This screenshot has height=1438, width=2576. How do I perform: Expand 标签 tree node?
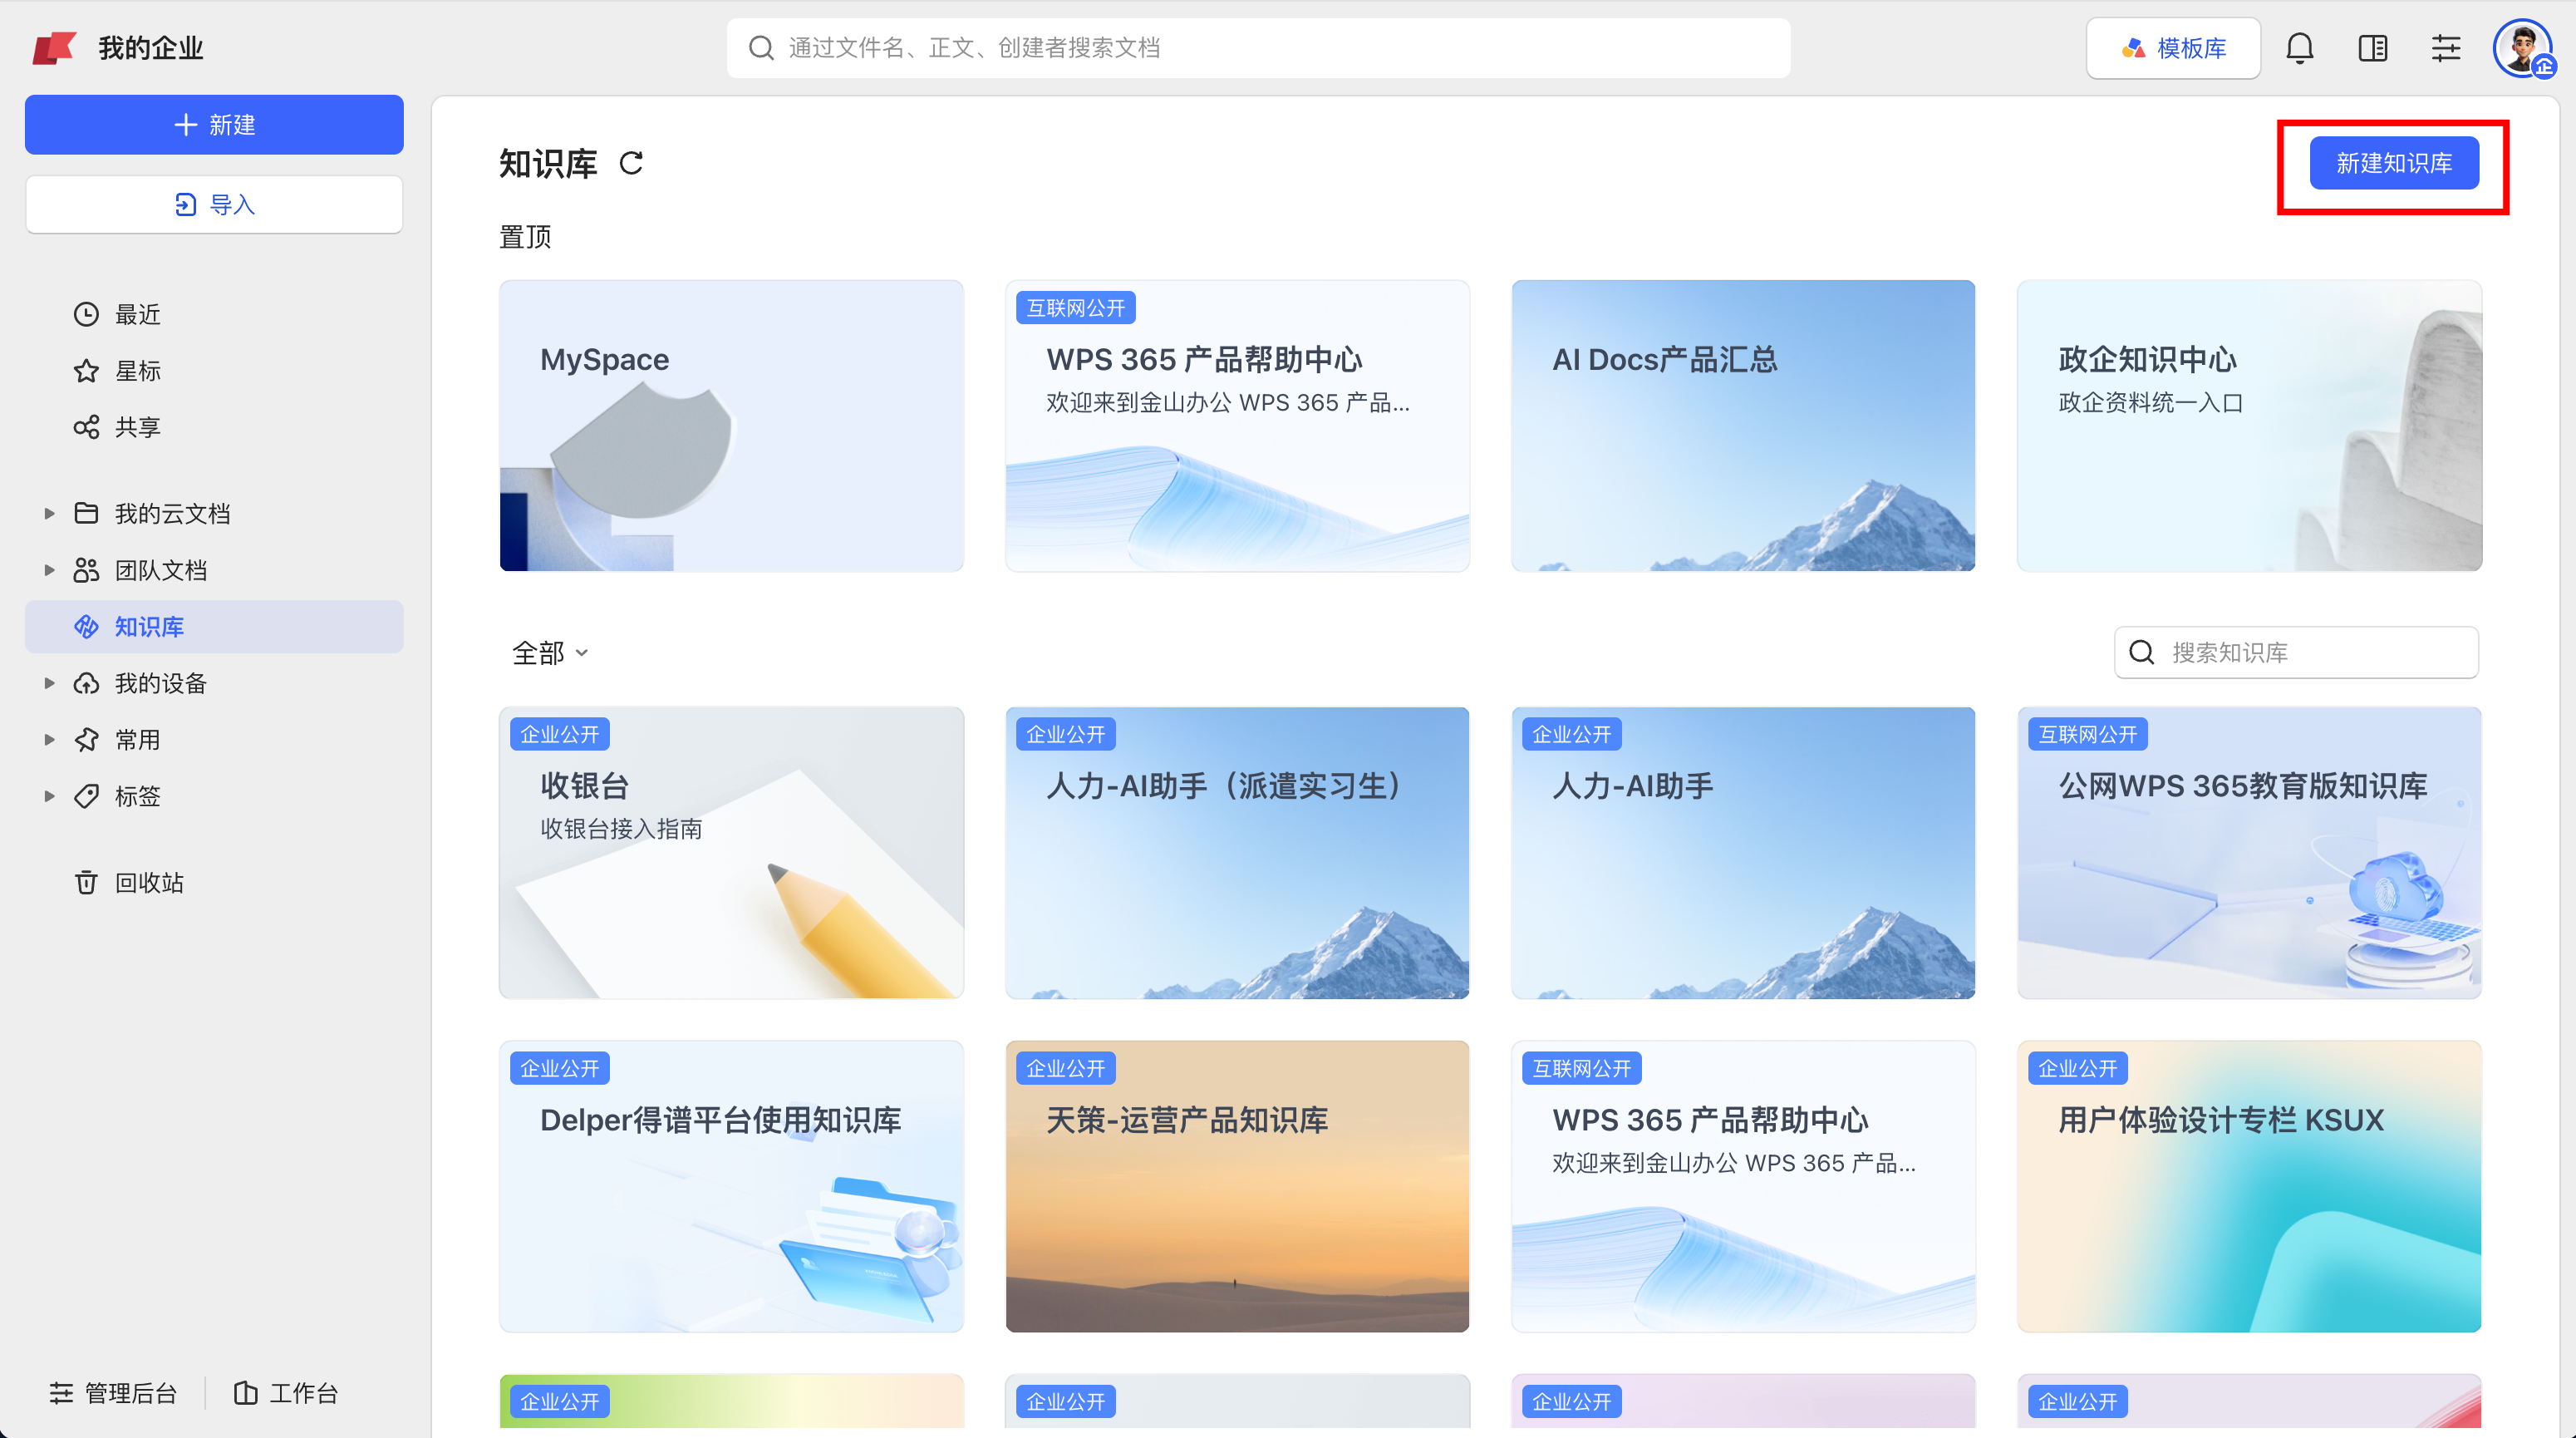[x=49, y=796]
